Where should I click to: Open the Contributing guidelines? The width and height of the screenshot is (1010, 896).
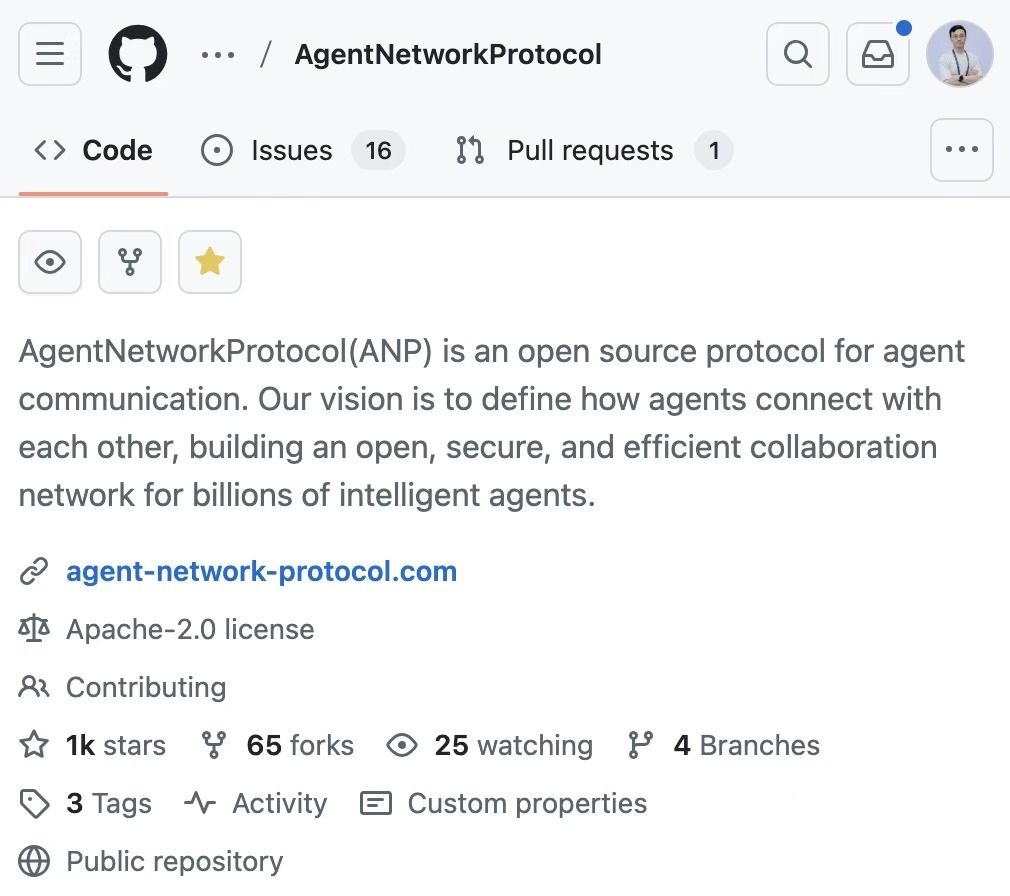145,688
